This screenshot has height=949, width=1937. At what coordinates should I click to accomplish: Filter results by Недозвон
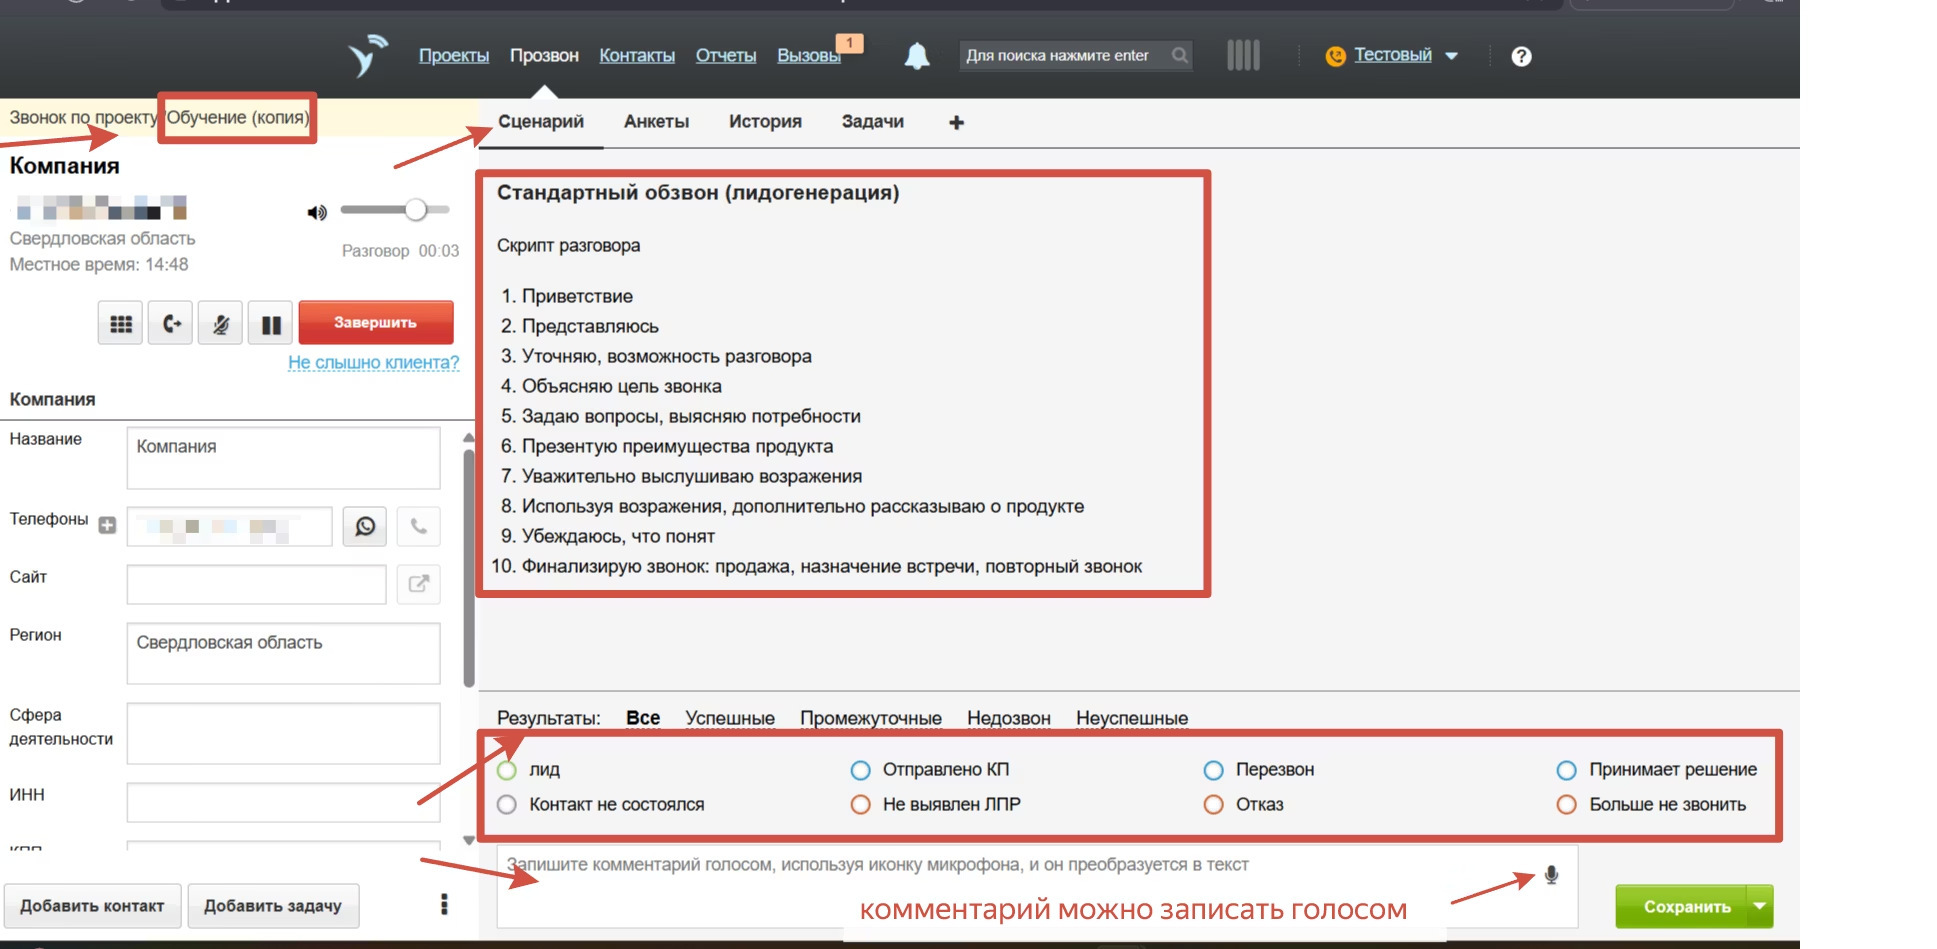click(1009, 718)
